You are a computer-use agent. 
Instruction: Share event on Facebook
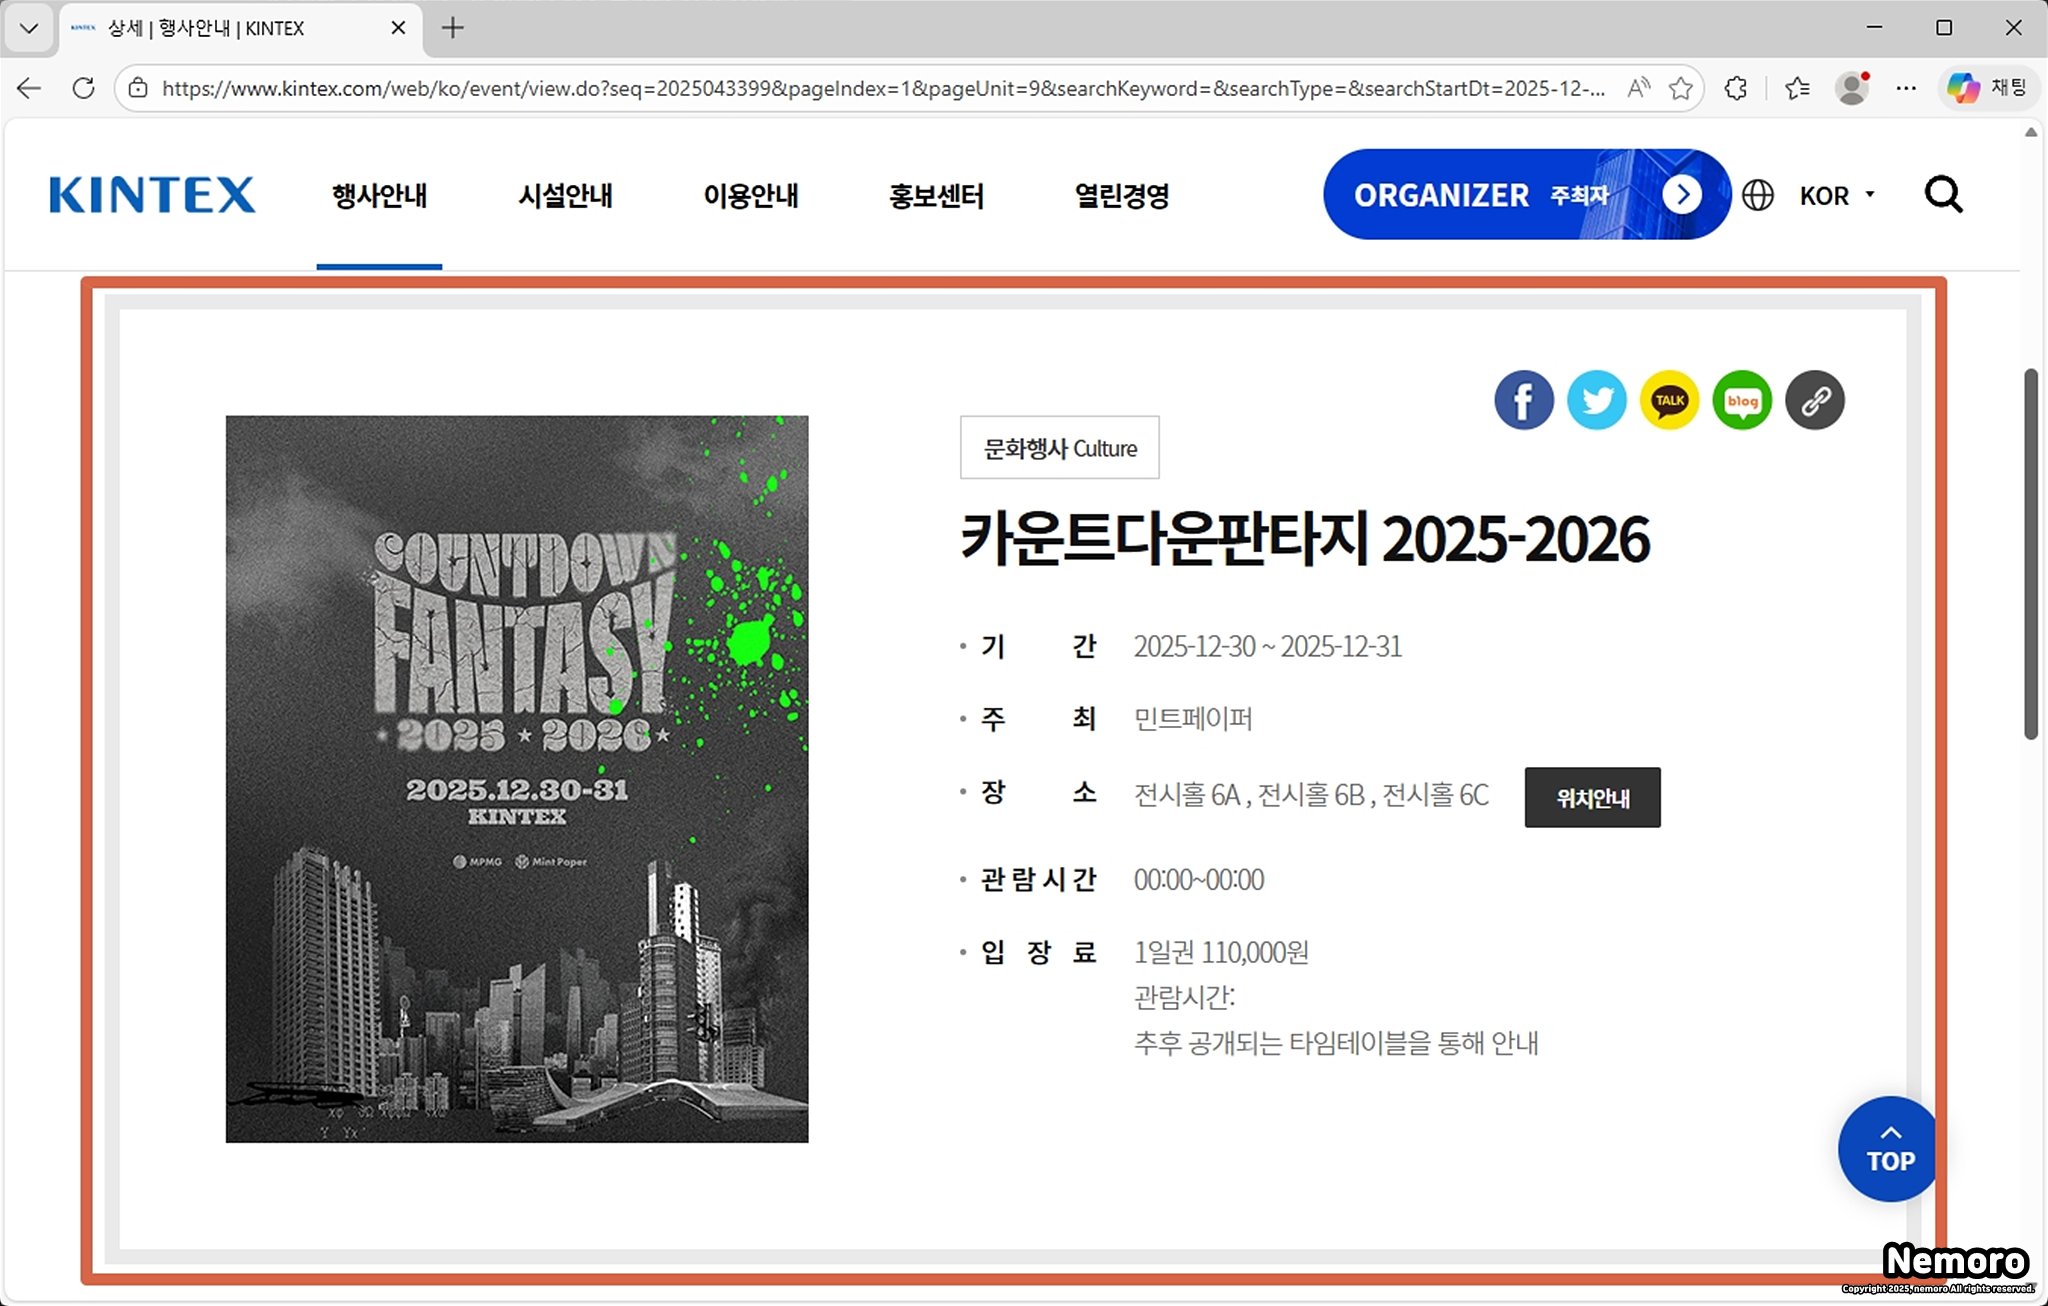pyautogui.click(x=1523, y=400)
